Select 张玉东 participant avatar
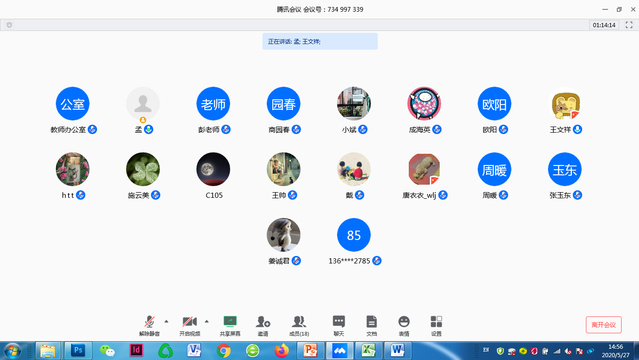639x360 pixels. [565, 169]
